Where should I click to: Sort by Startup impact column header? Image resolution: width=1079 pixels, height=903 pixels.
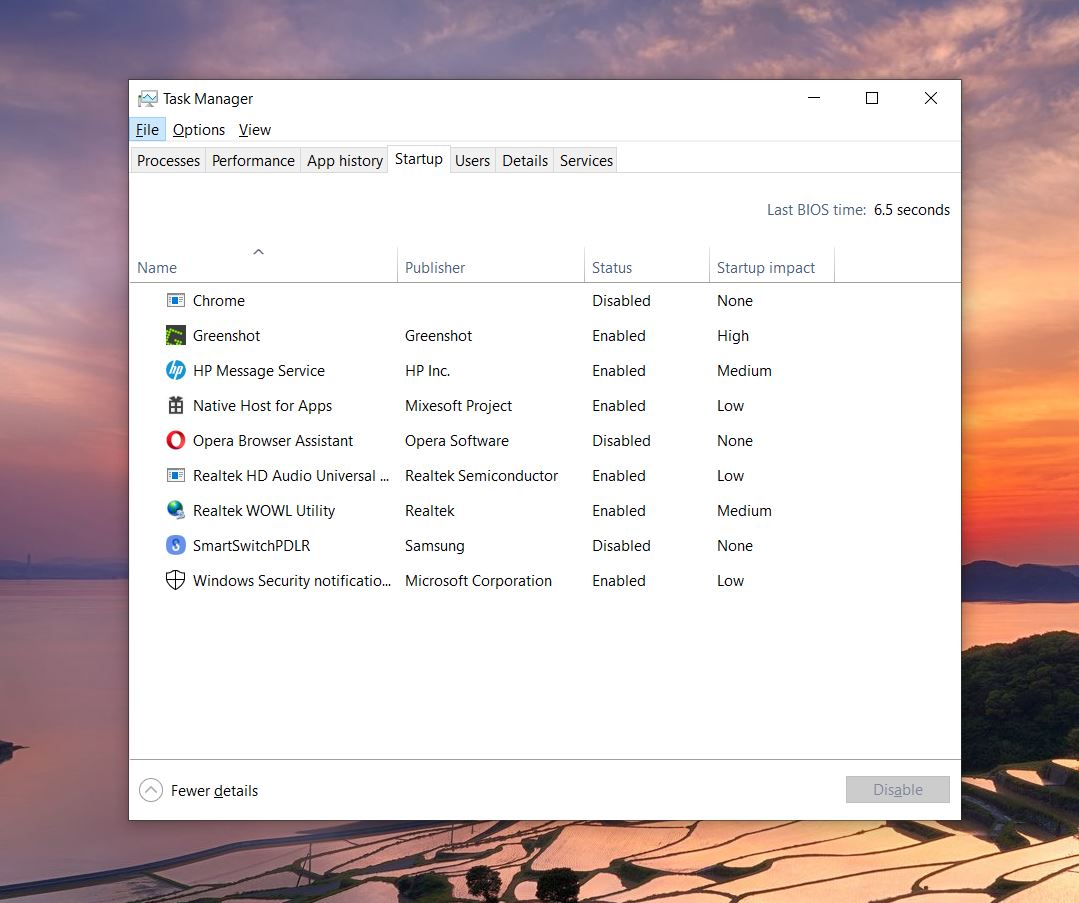(x=771, y=265)
